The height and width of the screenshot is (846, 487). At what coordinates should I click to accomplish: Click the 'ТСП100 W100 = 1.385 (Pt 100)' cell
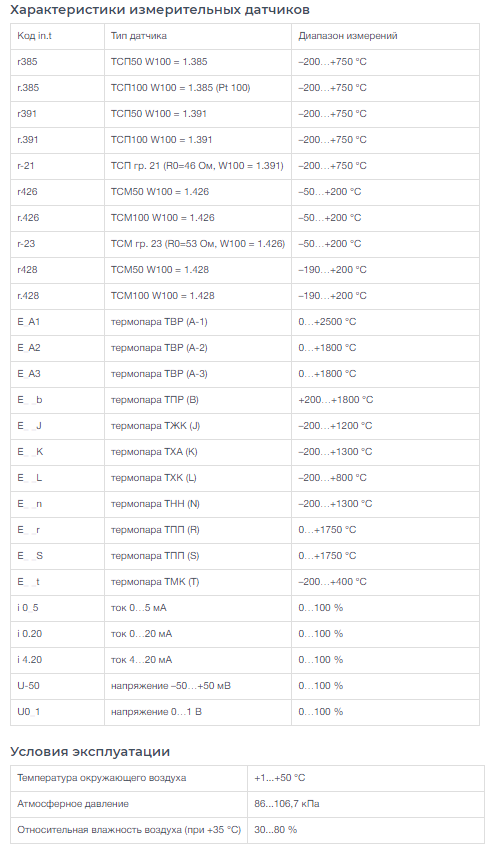pos(198,88)
